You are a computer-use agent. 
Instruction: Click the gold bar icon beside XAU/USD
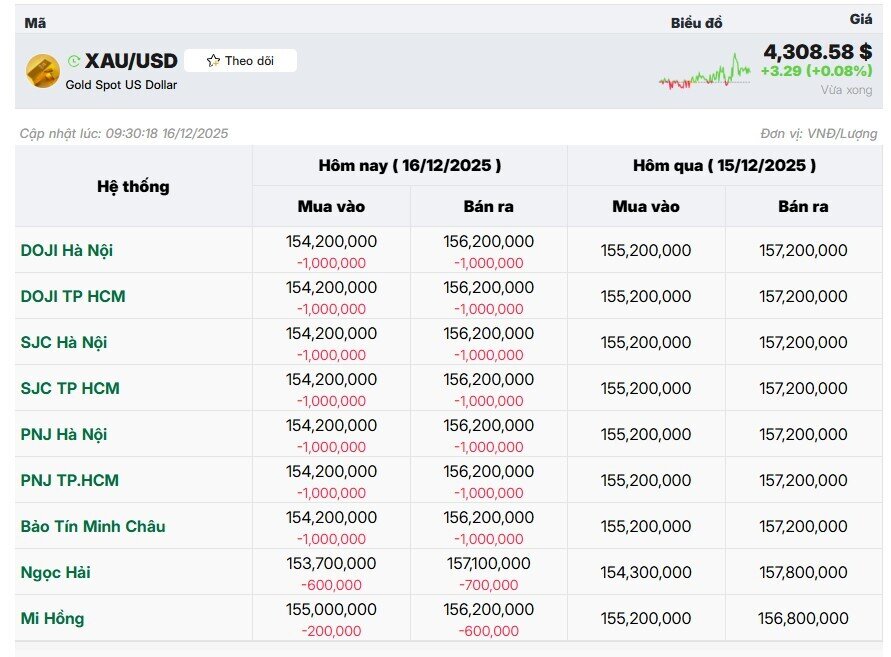[42, 71]
